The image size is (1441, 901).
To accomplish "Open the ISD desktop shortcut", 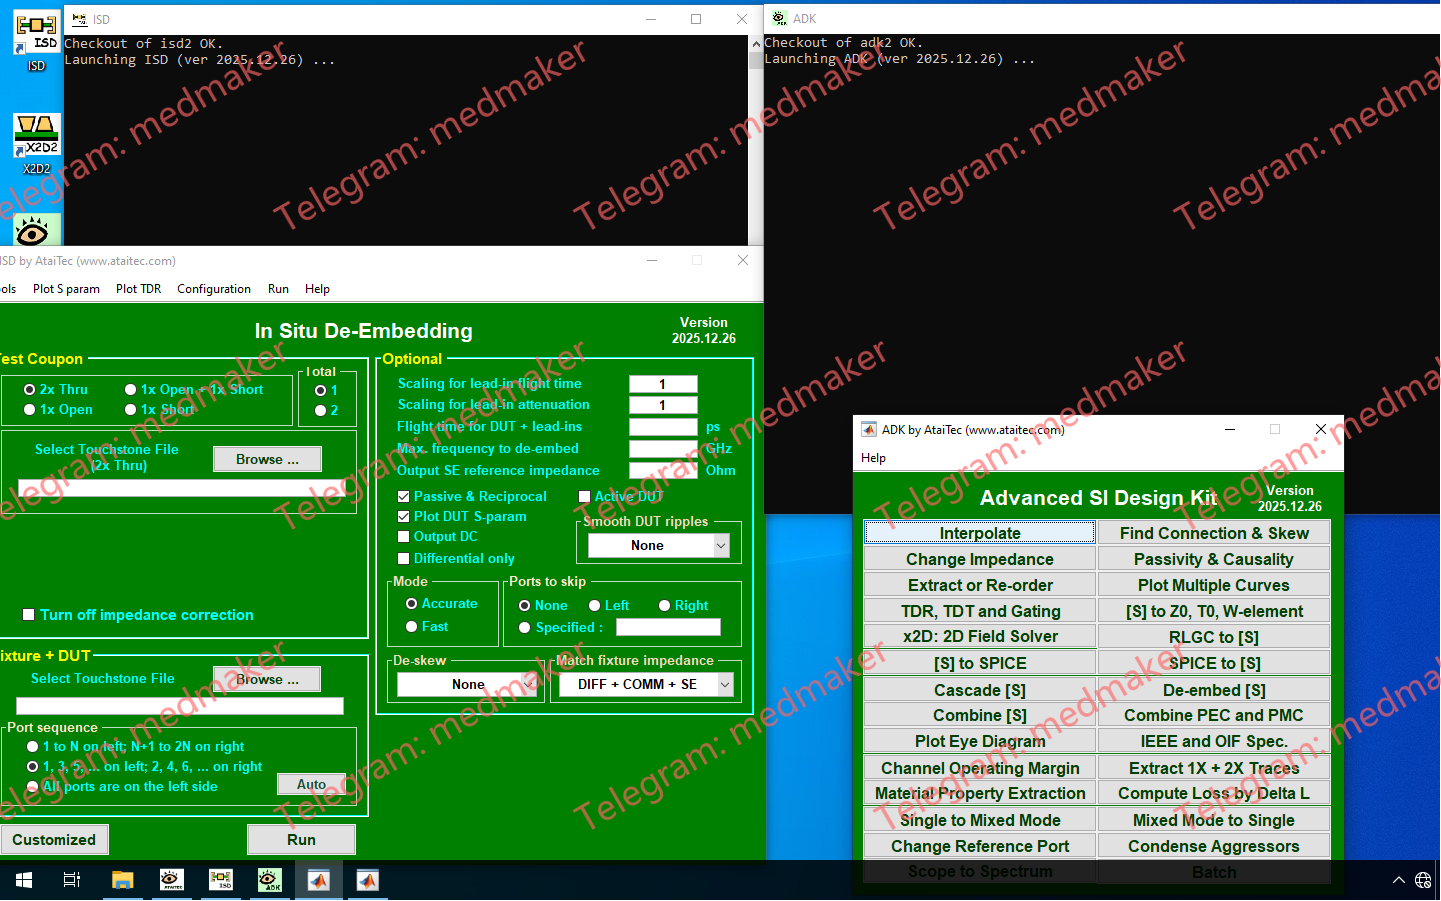I will pos(35,33).
